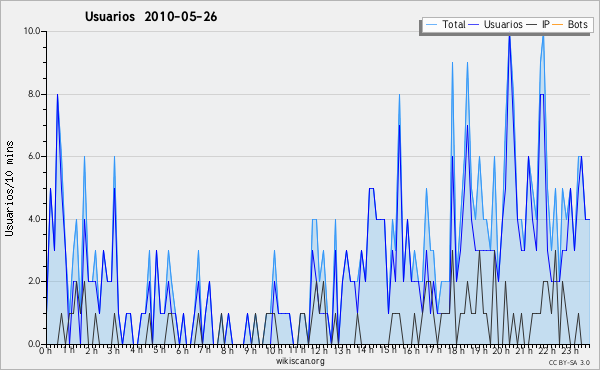Click the '5 h' x-axis label
The height and width of the screenshot is (370, 600).
(159, 350)
